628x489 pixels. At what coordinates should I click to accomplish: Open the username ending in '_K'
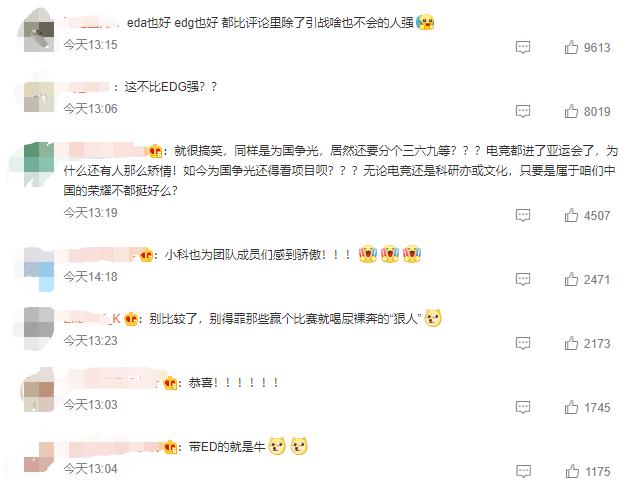(92, 319)
